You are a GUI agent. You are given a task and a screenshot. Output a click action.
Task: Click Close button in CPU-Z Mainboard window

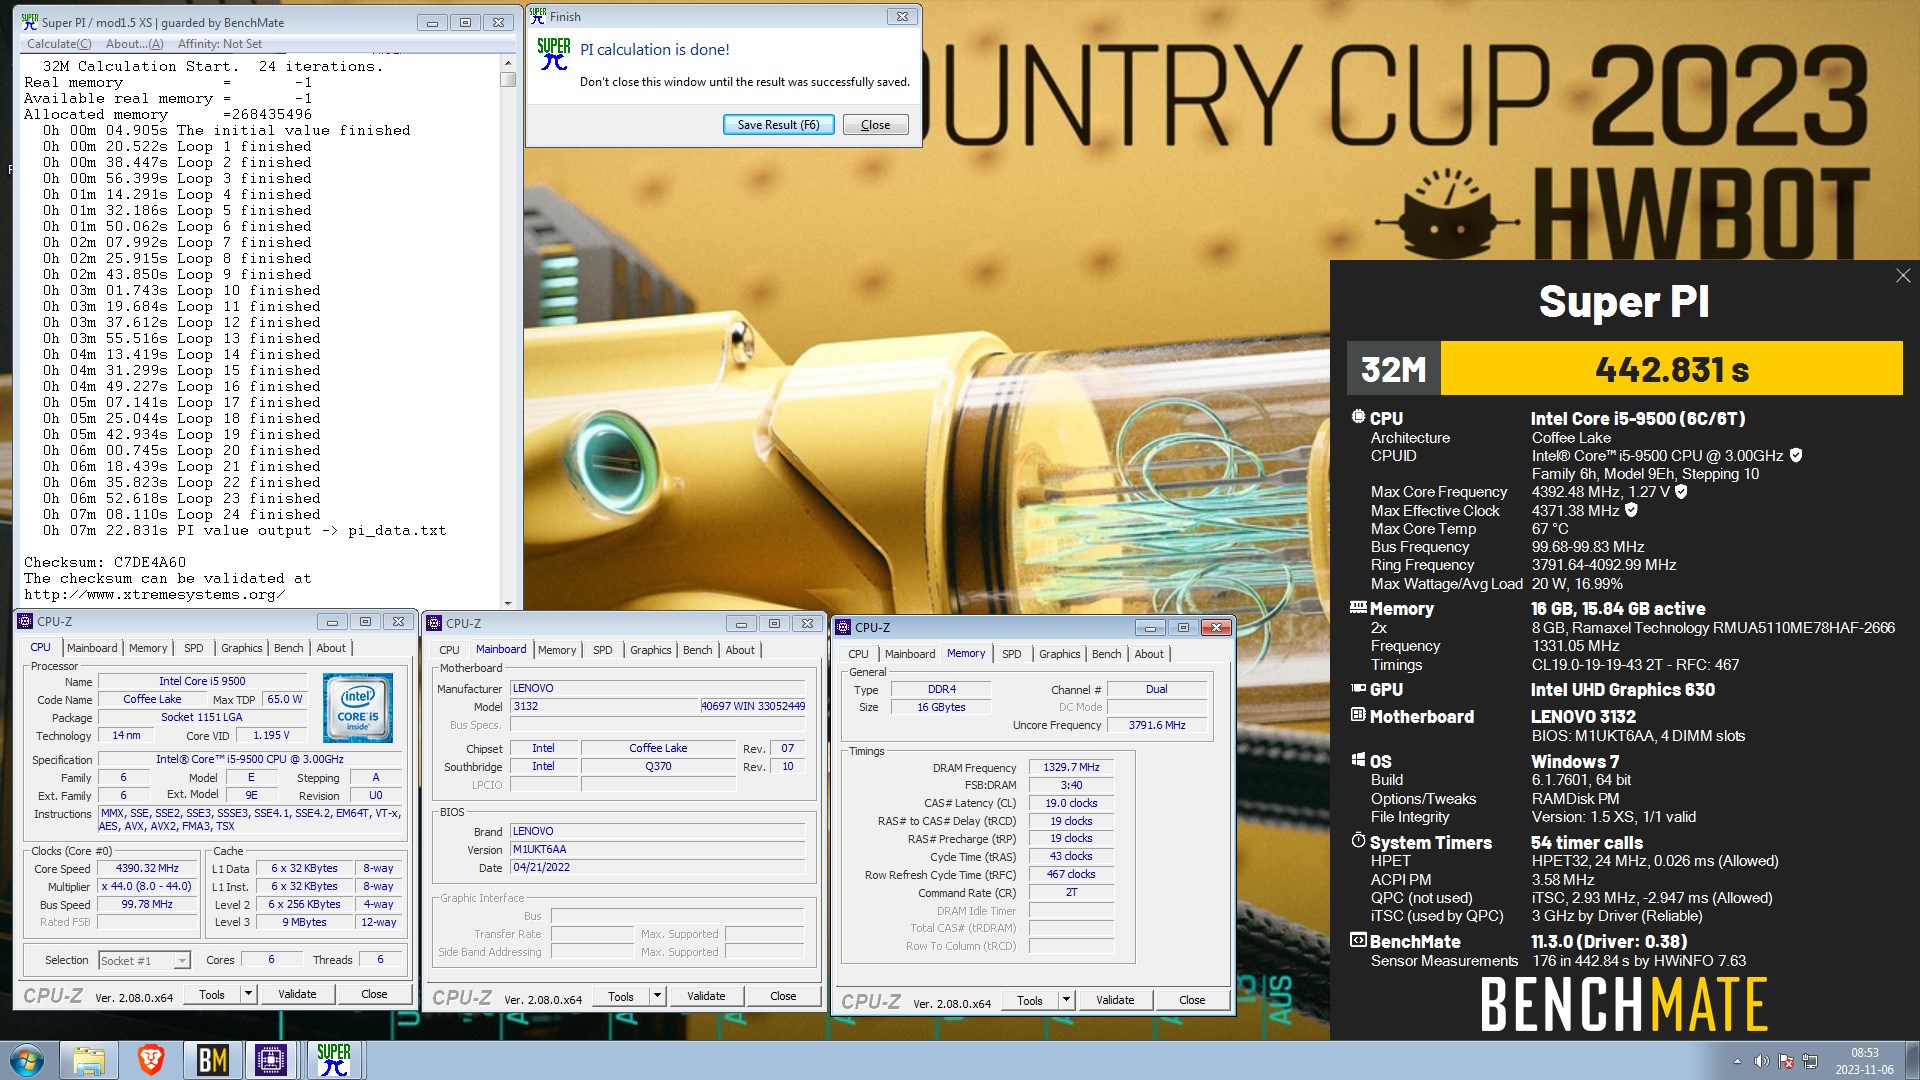coord(783,996)
